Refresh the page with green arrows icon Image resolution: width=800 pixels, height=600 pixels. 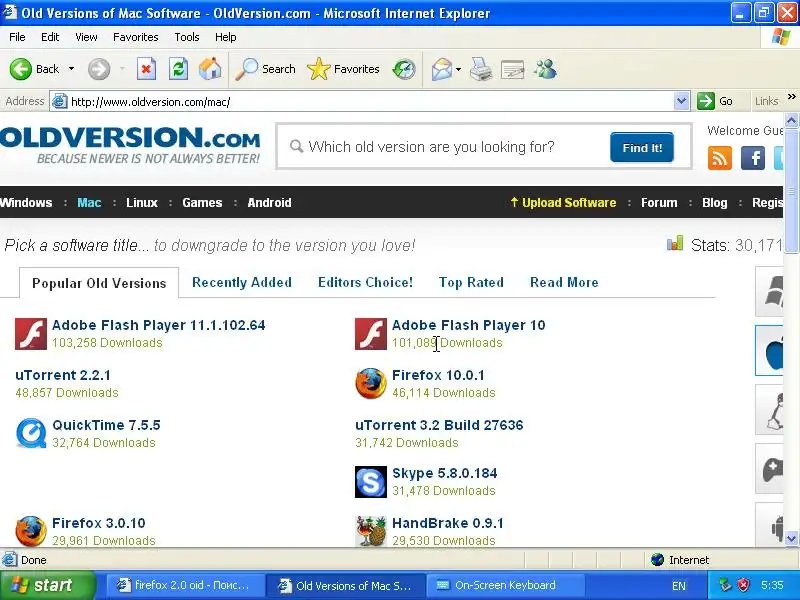tap(178, 69)
